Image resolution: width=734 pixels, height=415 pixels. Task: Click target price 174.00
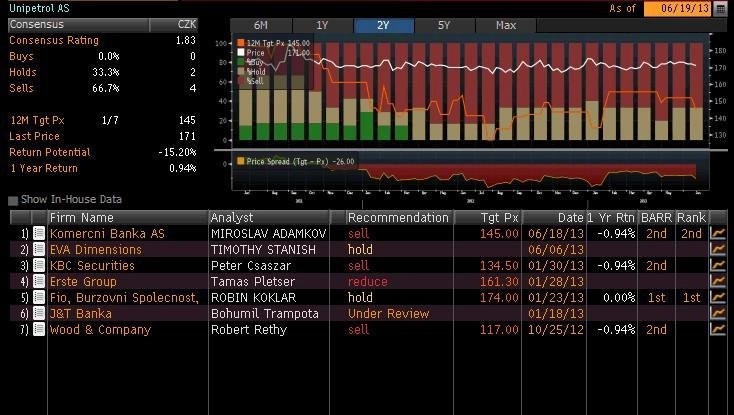coord(499,298)
